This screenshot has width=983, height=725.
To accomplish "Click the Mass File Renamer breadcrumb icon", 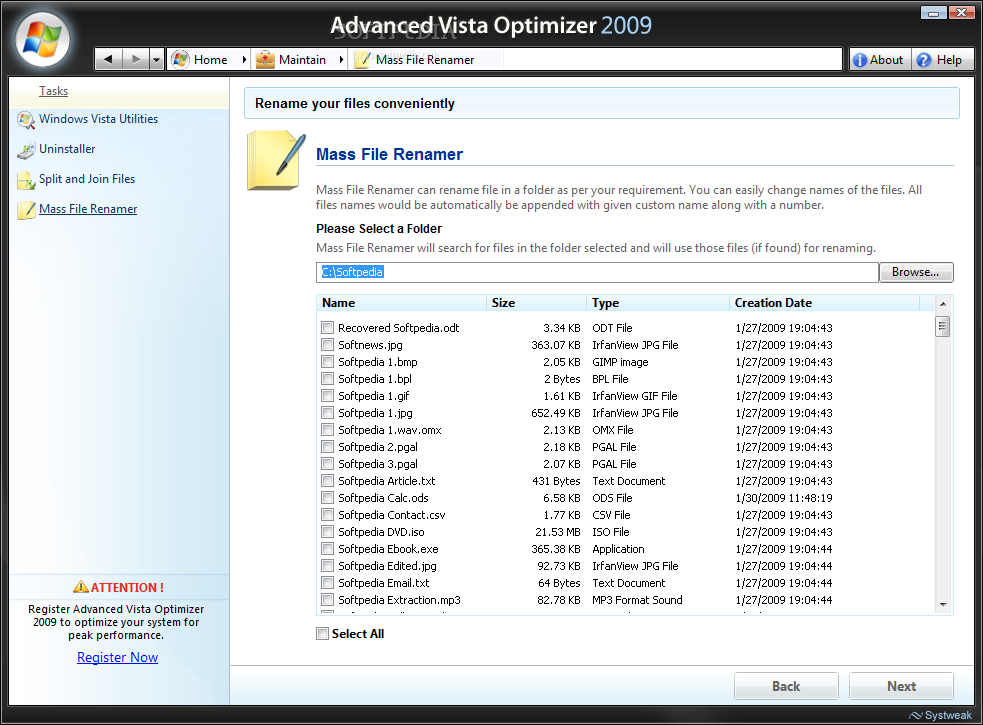I will 362,60.
